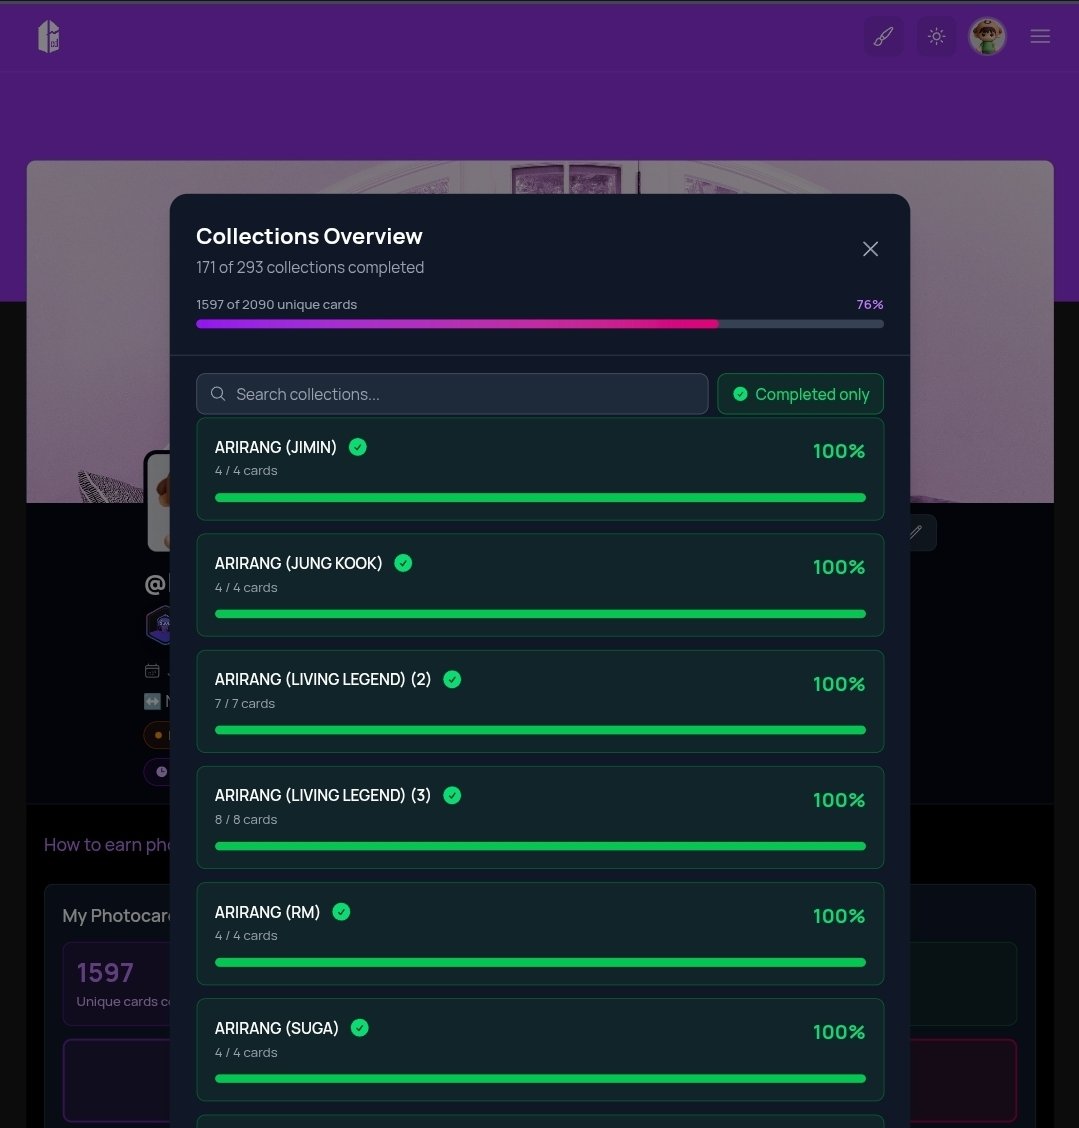This screenshot has width=1079, height=1128.
Task: Click checkmark badge beside LIVING LEGEND (3)
Action: [x=452, y=795]
